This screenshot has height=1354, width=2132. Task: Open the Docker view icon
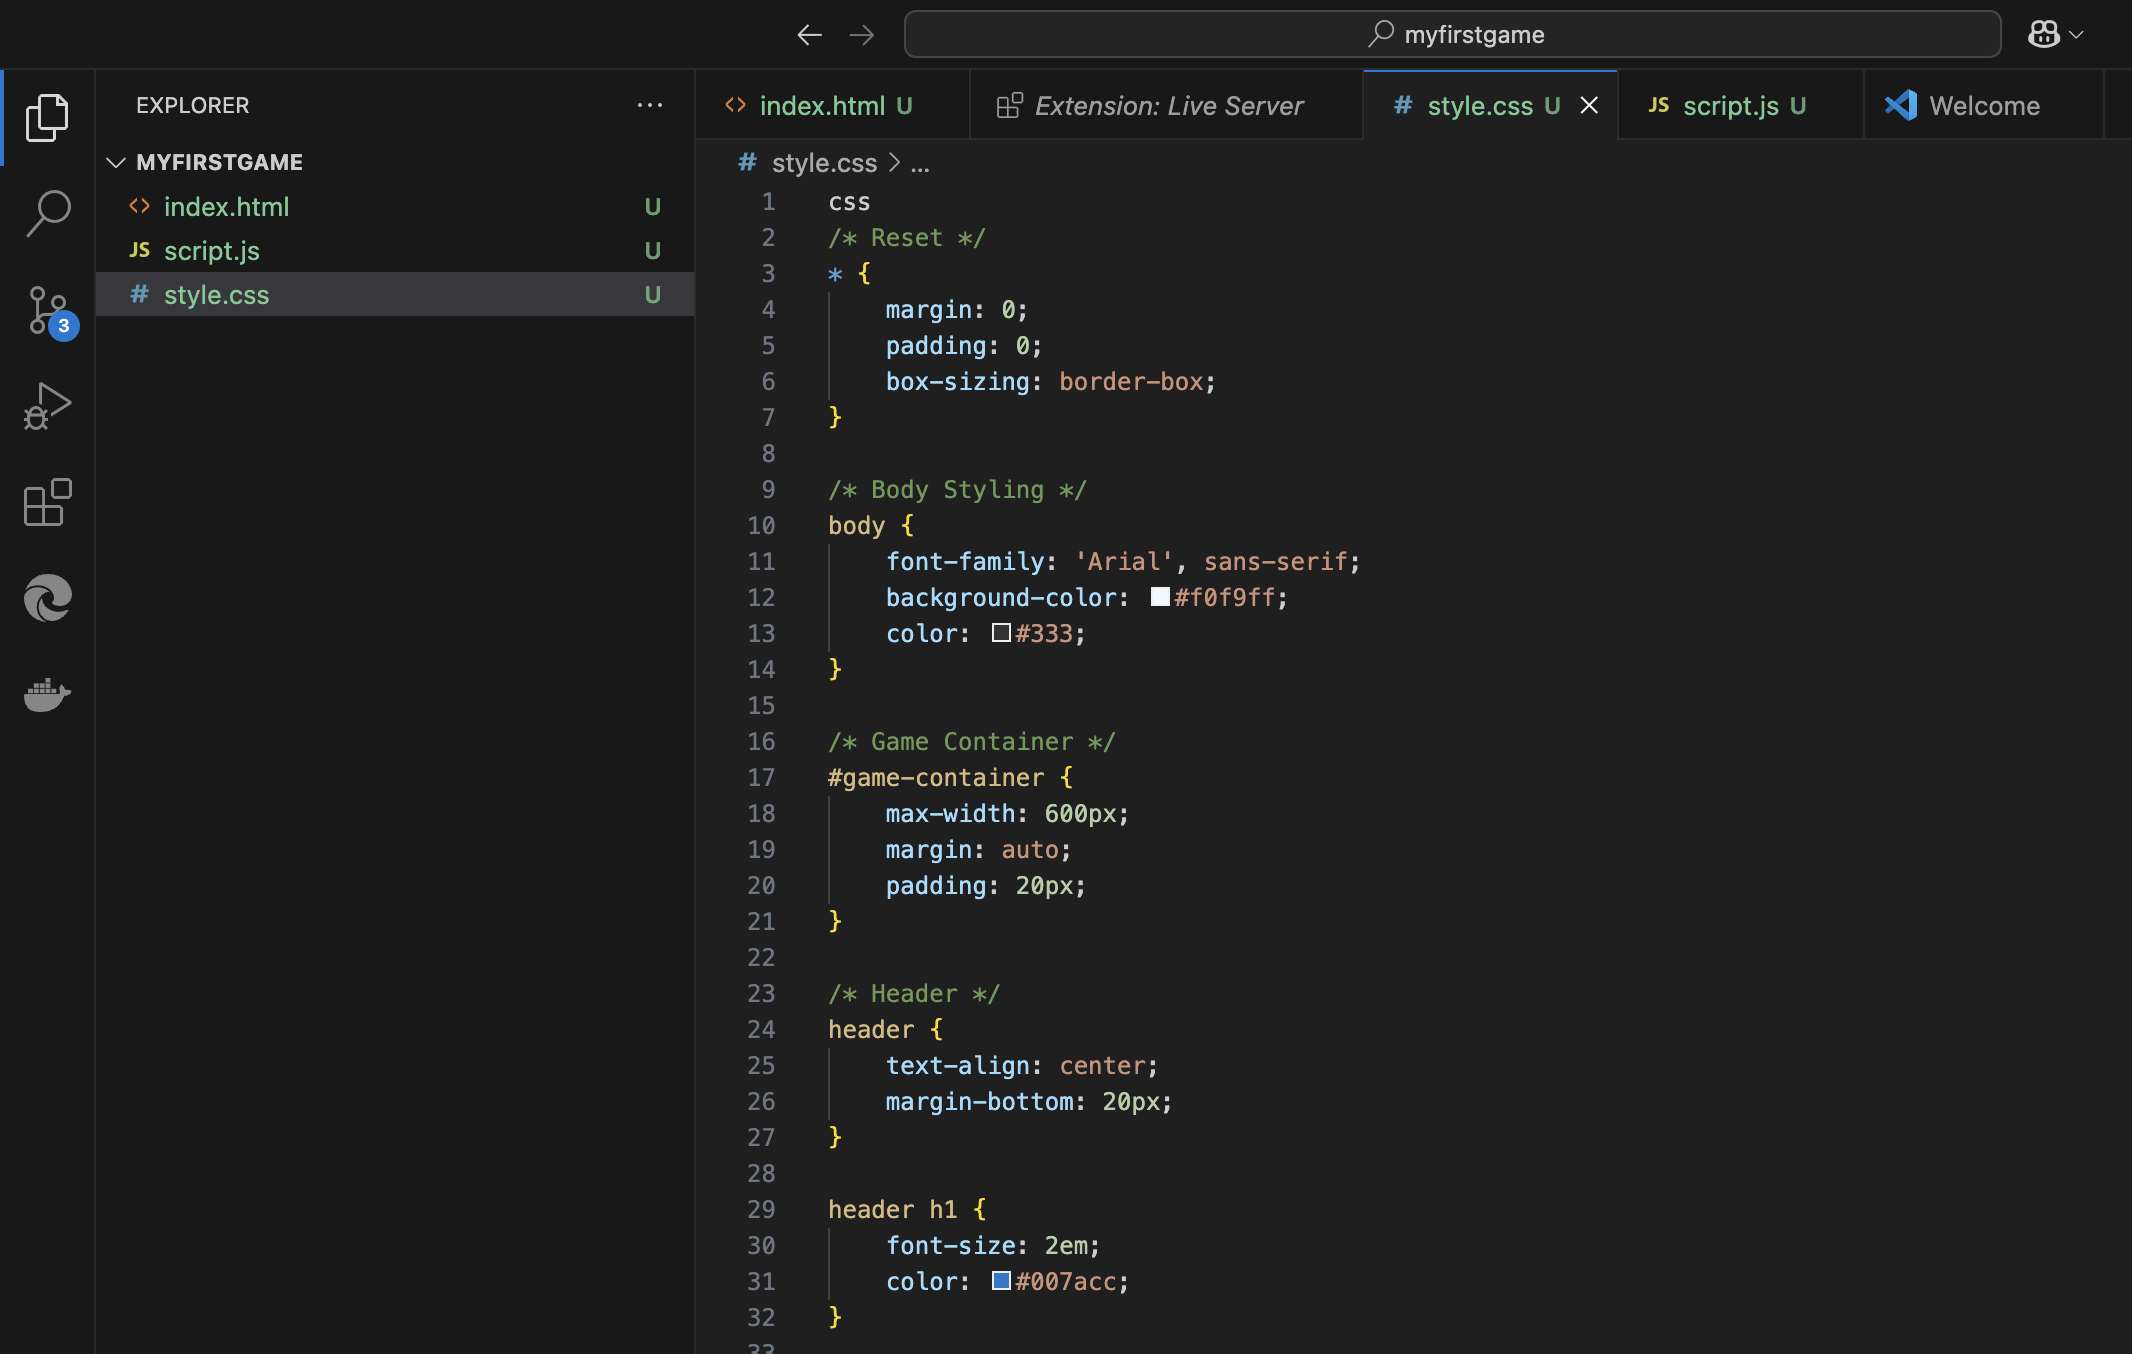tap(47, 694)
